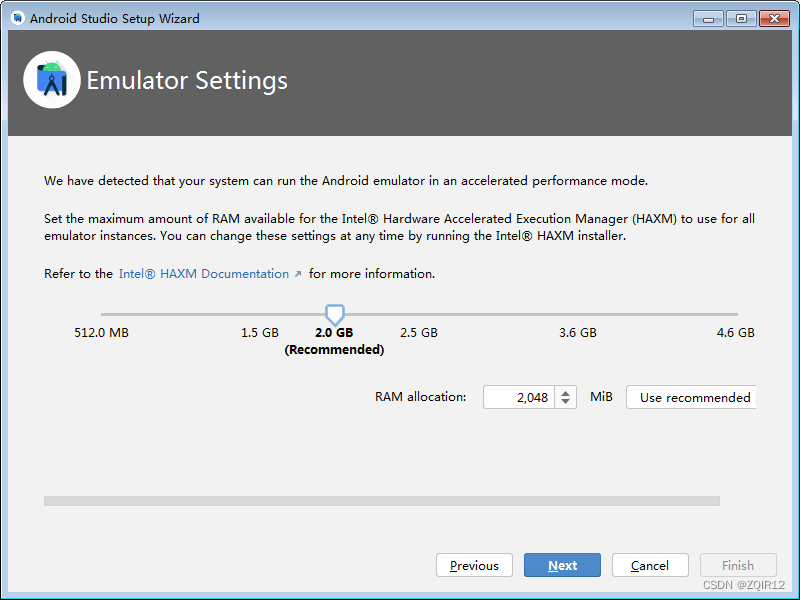The image size is (800, 600).
Task: Minimize the Setup Wizard window
Action: tap(708, 19)
